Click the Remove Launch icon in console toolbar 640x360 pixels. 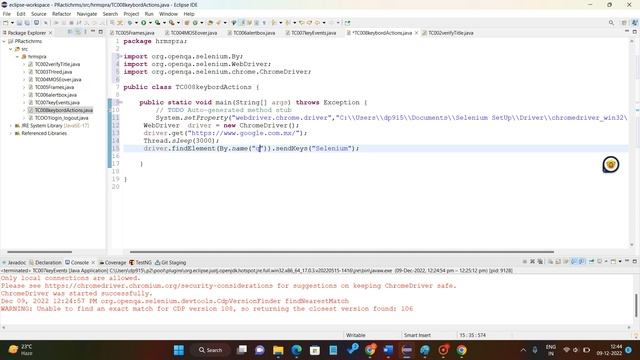click(532, 261)
